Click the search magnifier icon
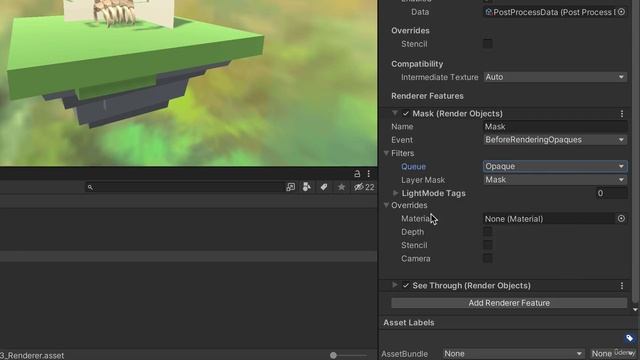 (90, 187)
